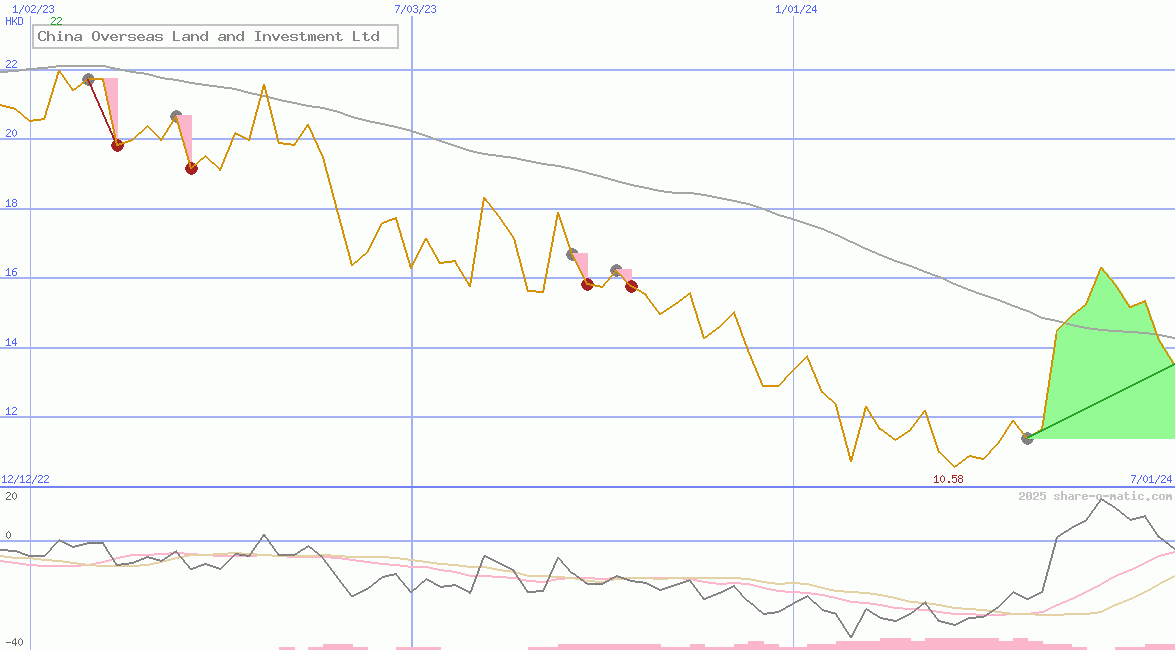The image size is (1175, 650).
Task: Select the second grey trade entry marker
Action: coord(176,117)
